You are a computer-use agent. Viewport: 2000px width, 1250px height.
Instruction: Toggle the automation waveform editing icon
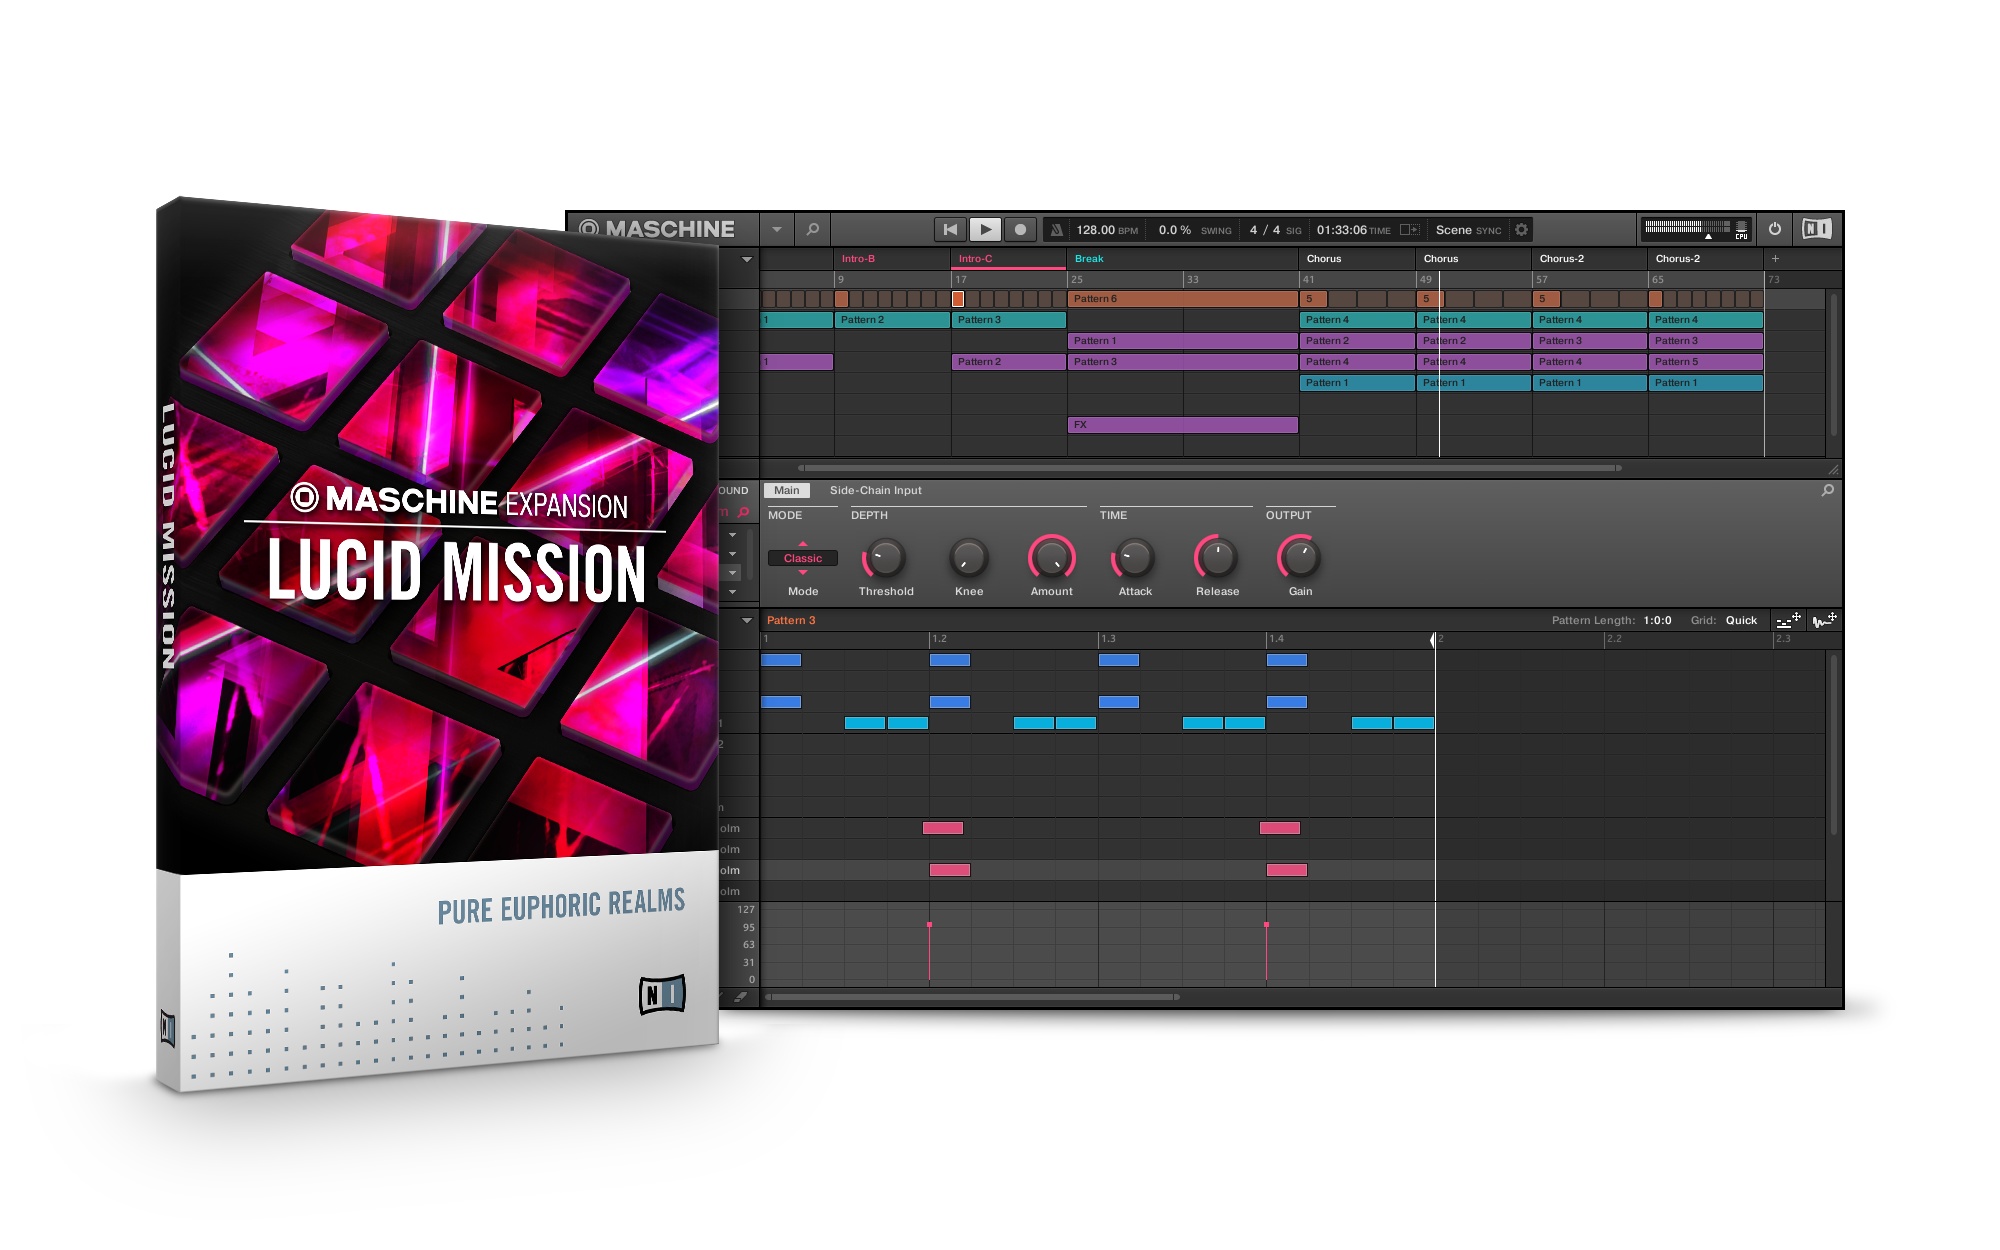coord(1825,620)
